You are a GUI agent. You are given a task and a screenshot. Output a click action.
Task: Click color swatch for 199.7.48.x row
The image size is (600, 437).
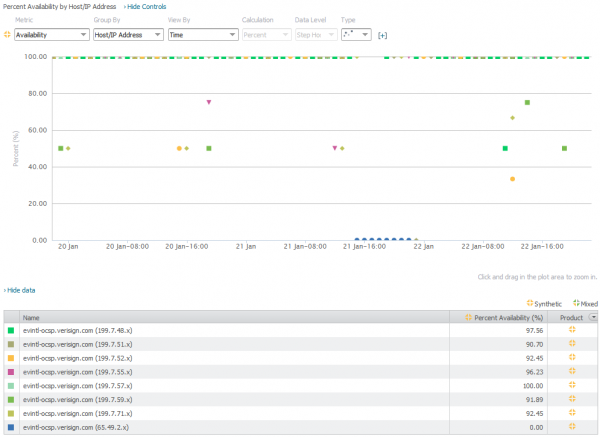pyautogui.click(x=11, y=330)
